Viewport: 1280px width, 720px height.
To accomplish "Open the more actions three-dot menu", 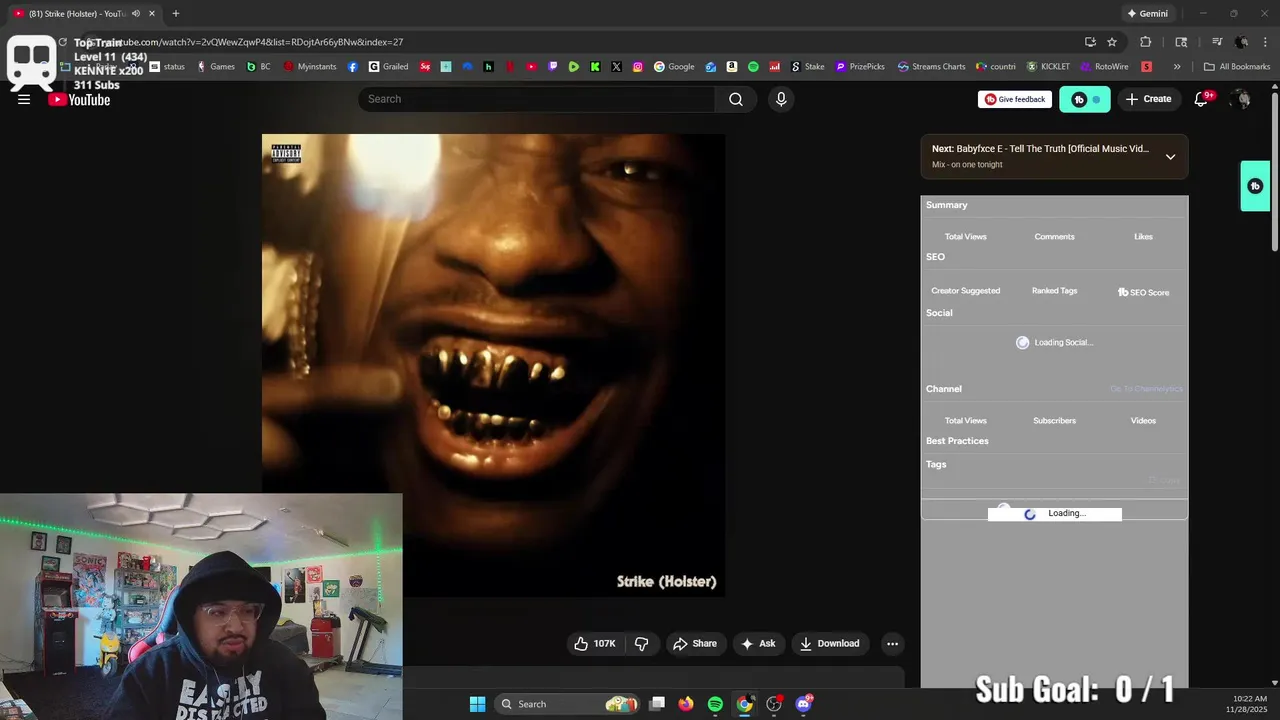I will pyautogui.click(x=892, y=644).
